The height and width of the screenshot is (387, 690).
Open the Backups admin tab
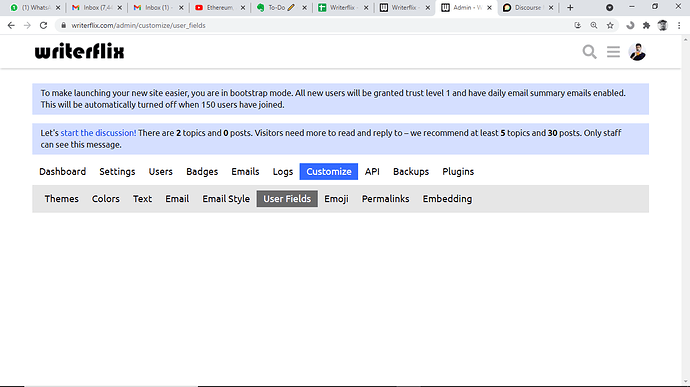(x=411, y=172)
